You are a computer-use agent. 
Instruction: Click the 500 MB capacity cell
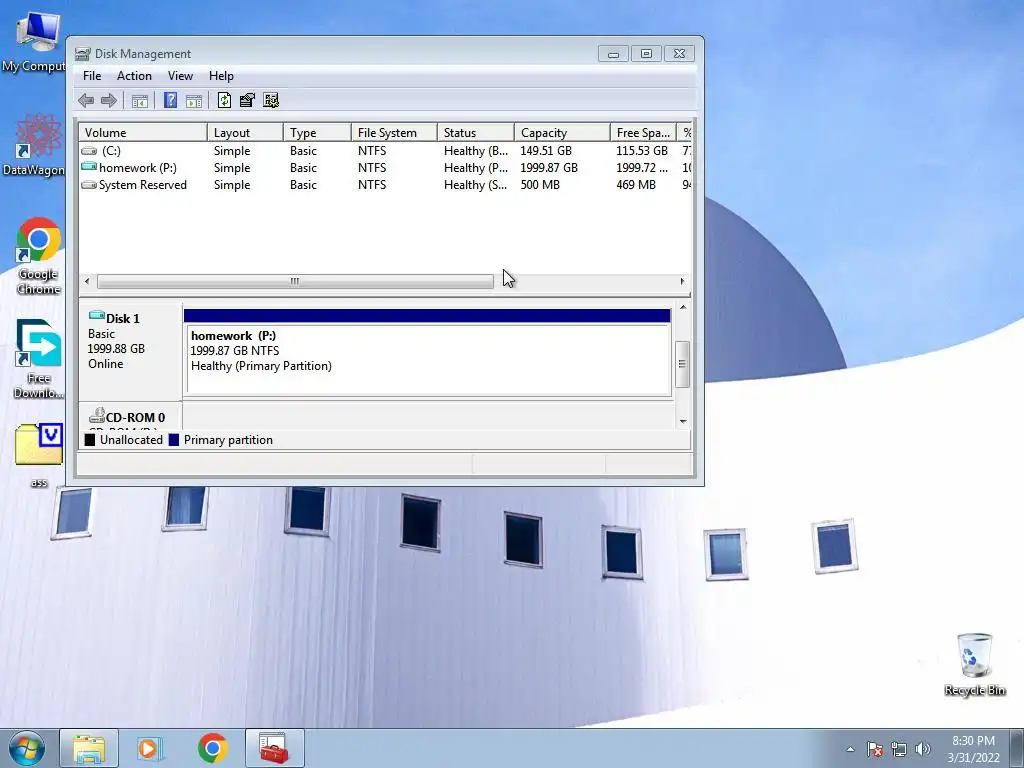pyautogui.click(x=540, y=185)
